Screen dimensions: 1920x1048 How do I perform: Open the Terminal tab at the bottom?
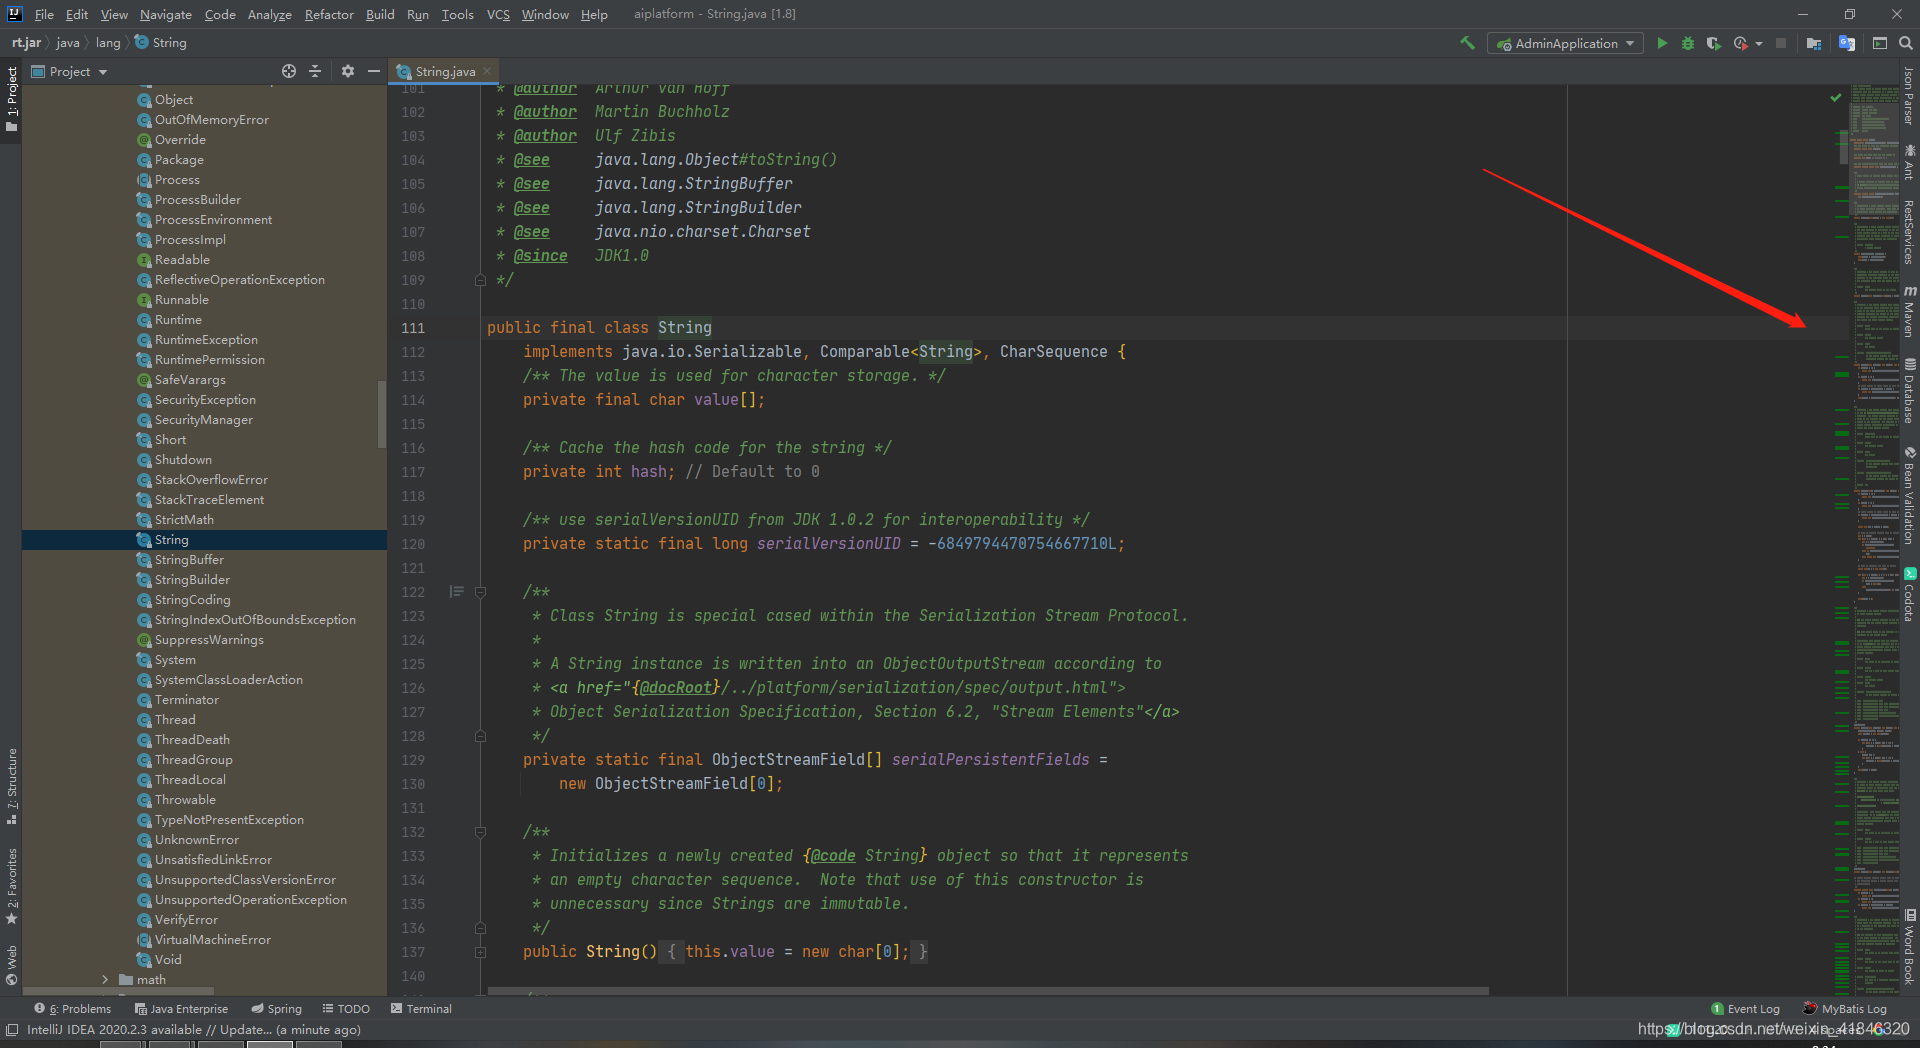[x=421, y=1009]
